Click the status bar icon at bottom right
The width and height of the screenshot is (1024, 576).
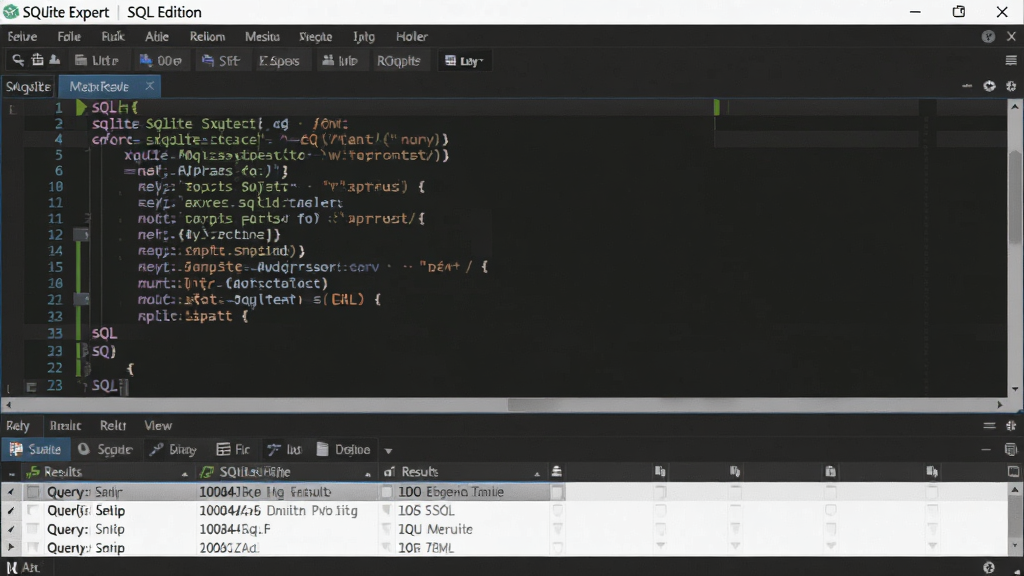coord(989,568)
